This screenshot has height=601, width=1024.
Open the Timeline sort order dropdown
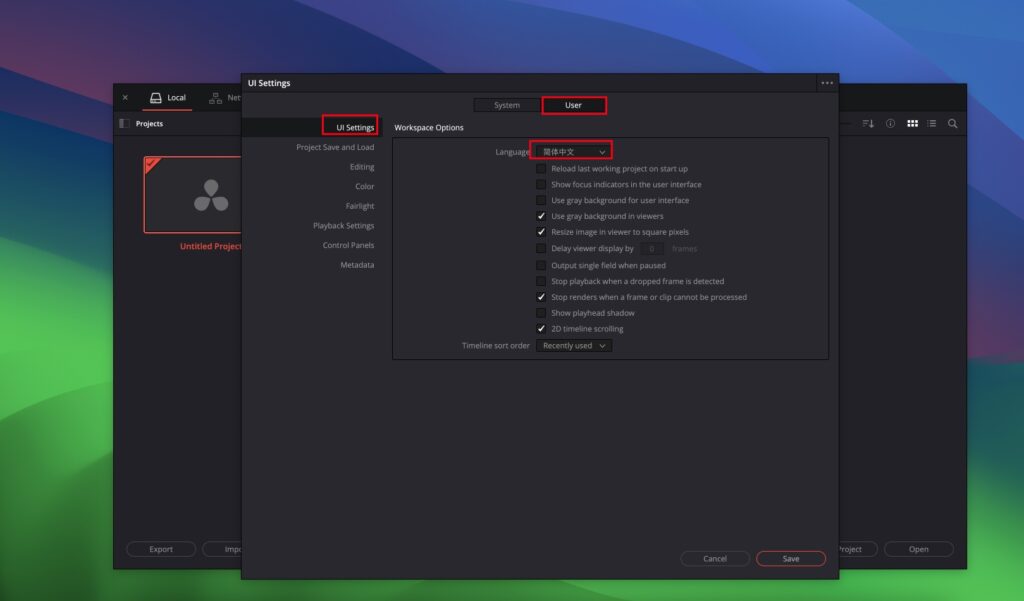(x=573, y=345)
